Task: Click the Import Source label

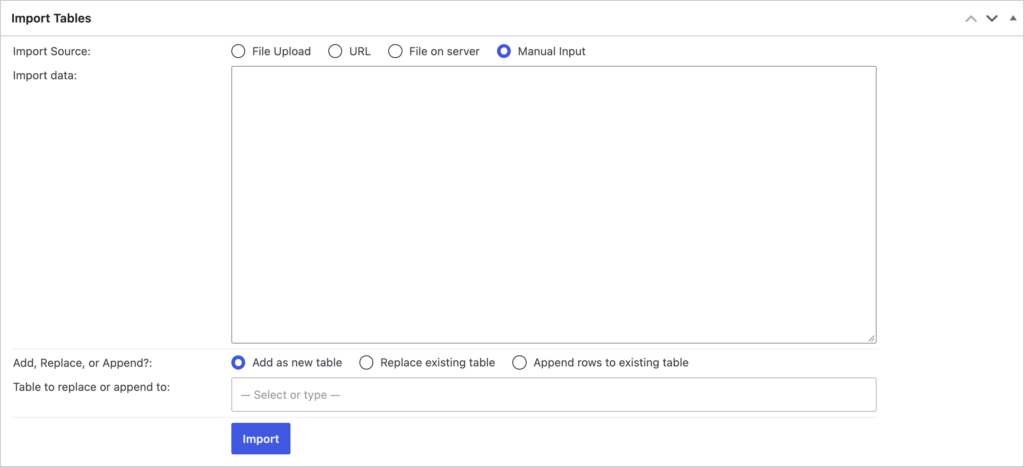Action: pyautogui.click(x=52, y=52)
